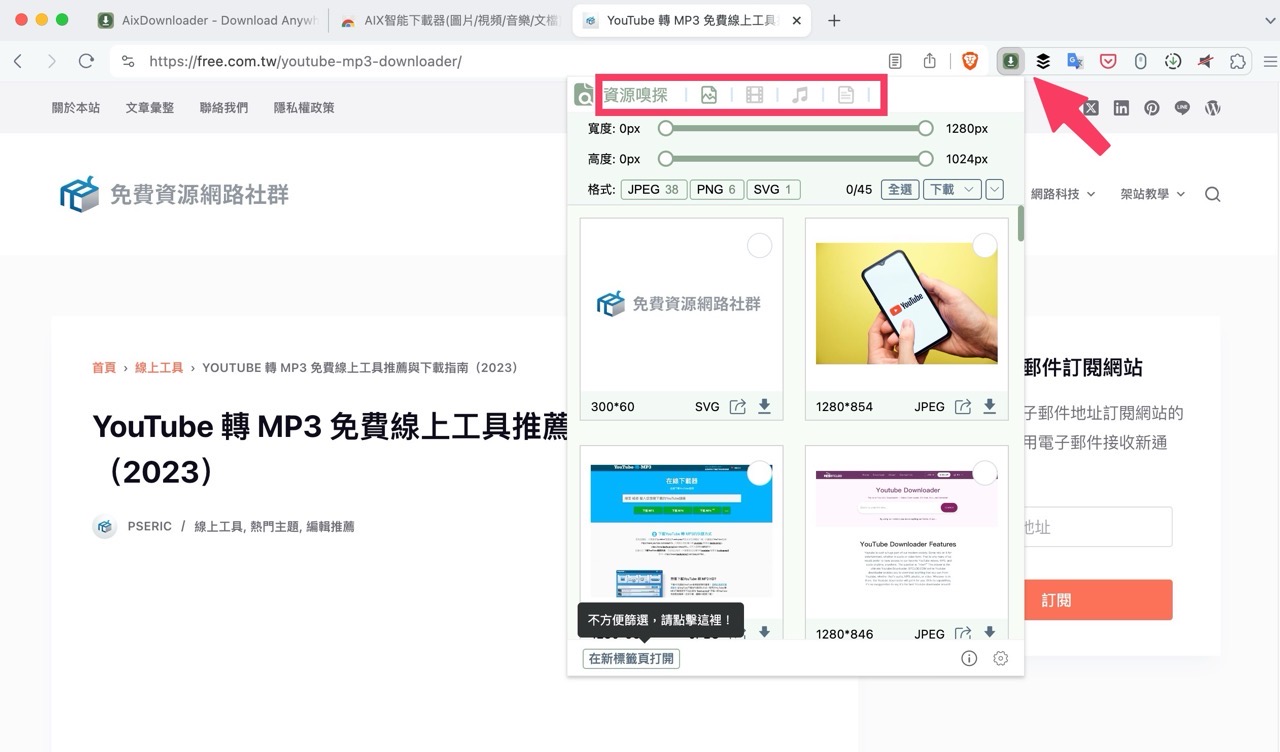Toggle the PNG 6 format filter
The height and width of the screenshot is (752, 1280).
click(716, 189)
